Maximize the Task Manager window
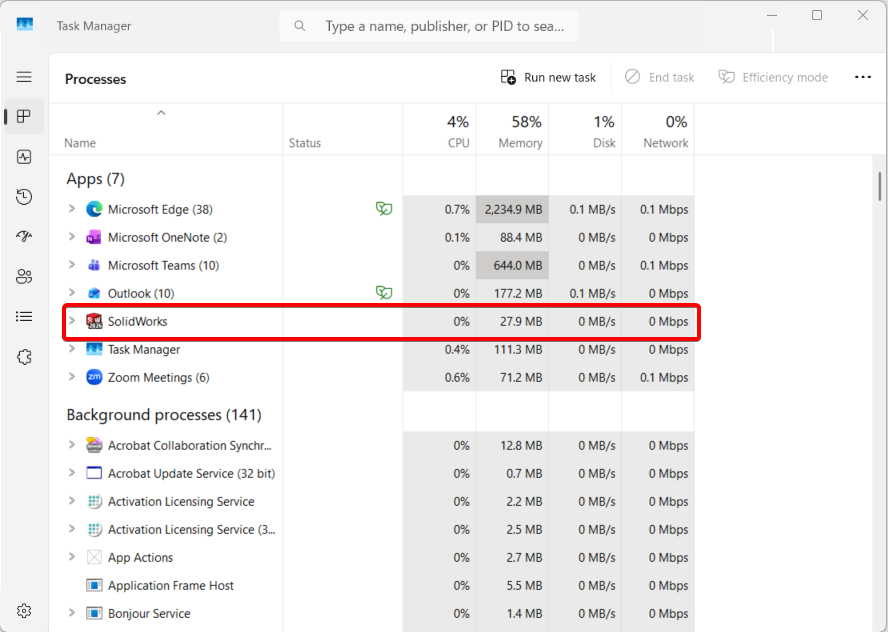 (x=817, y=15)
